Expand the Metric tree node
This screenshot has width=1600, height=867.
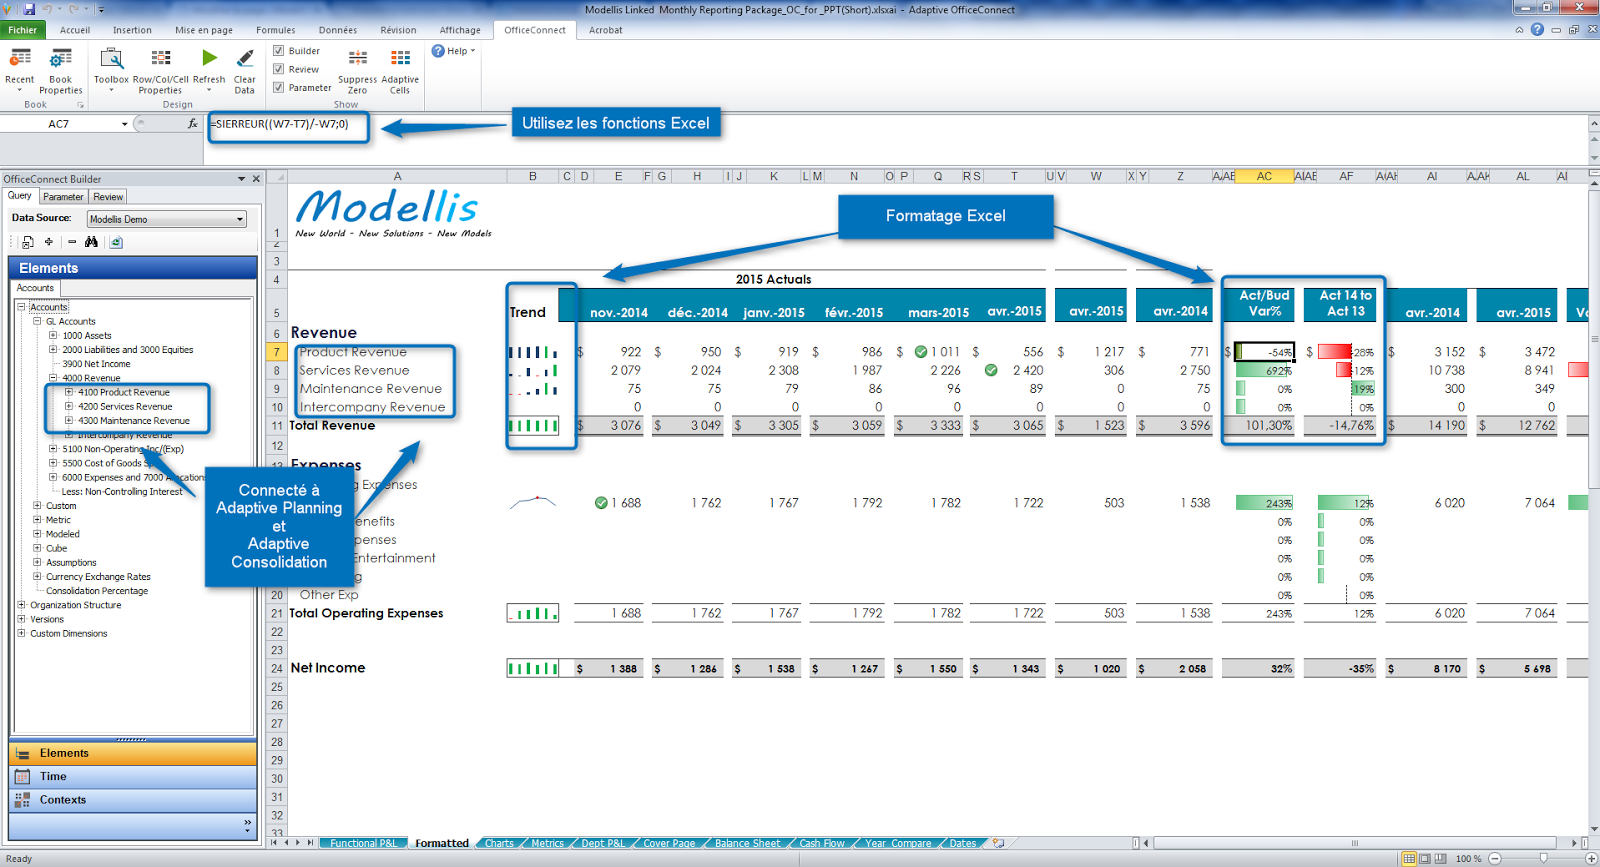click(x=37, y=520)
